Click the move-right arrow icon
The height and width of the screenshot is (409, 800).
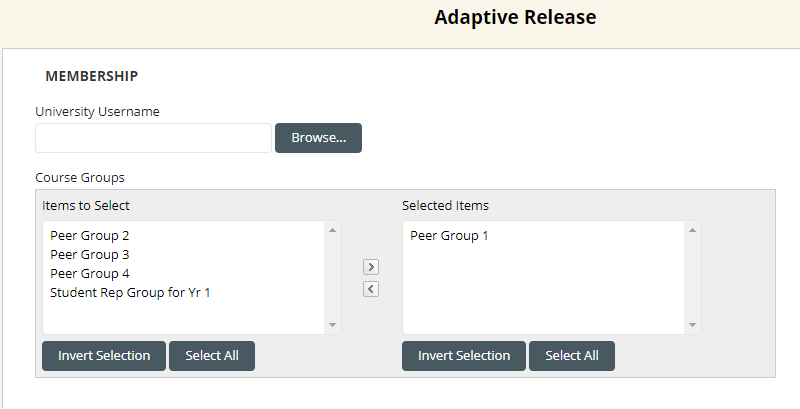point(370,267)
